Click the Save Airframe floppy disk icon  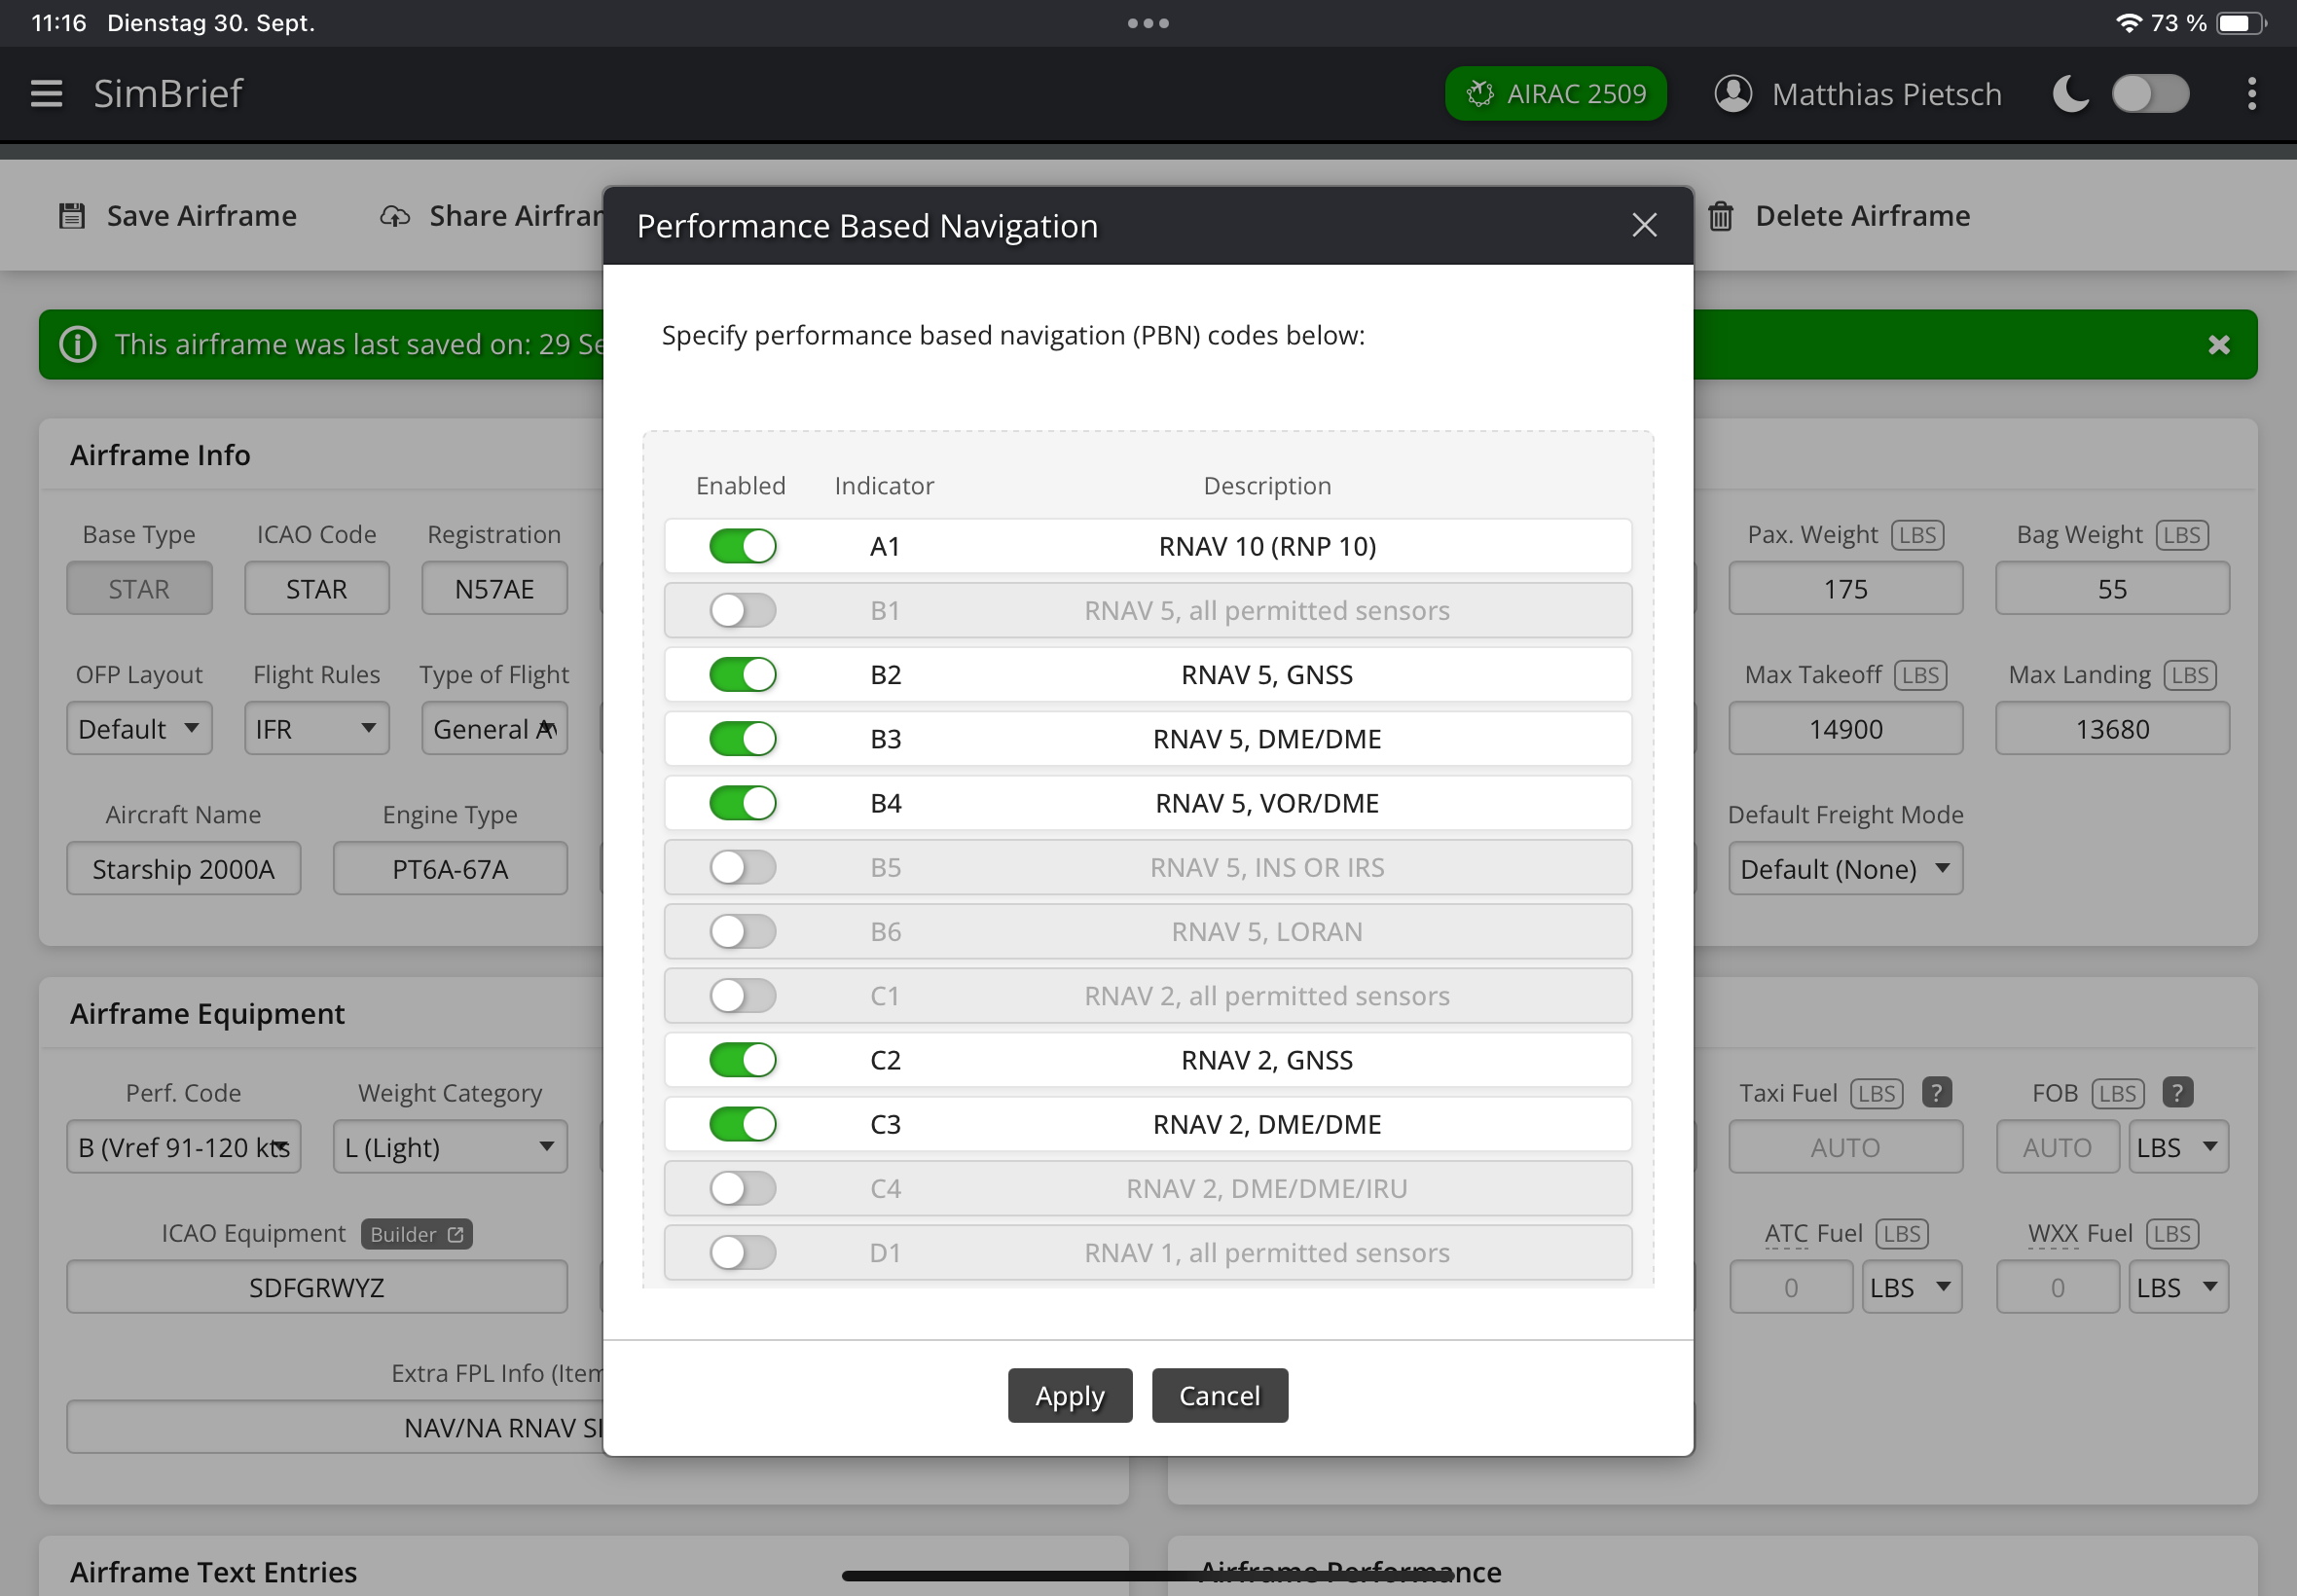pyautogui.click(x=72, y=216)
